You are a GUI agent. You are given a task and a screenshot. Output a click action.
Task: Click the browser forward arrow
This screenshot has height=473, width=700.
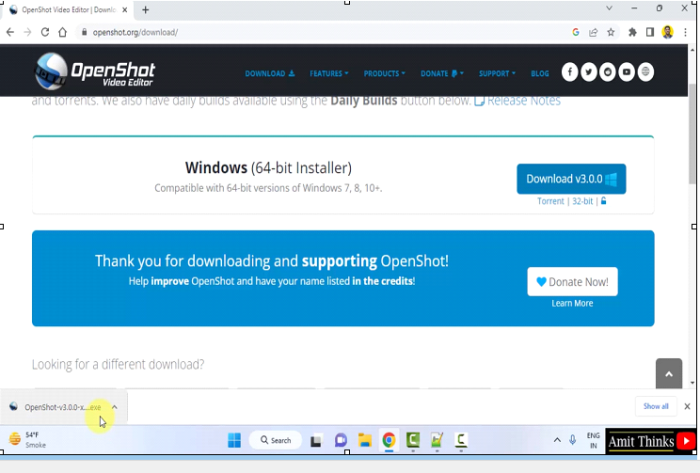[28, 32]
